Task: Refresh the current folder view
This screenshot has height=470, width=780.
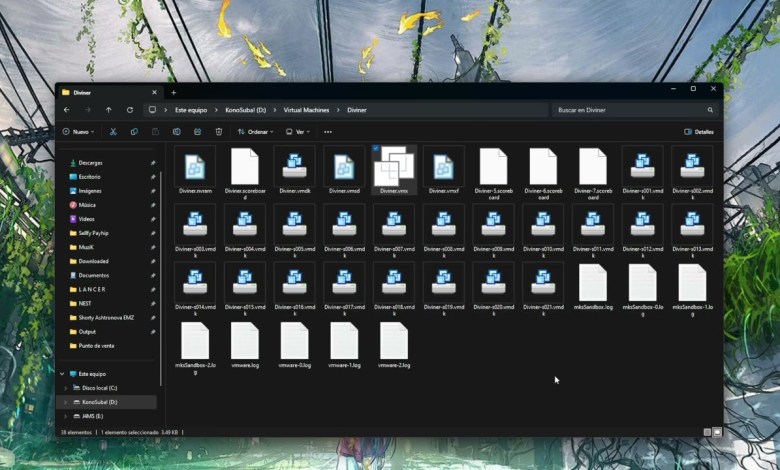Action: coord(130,110)
